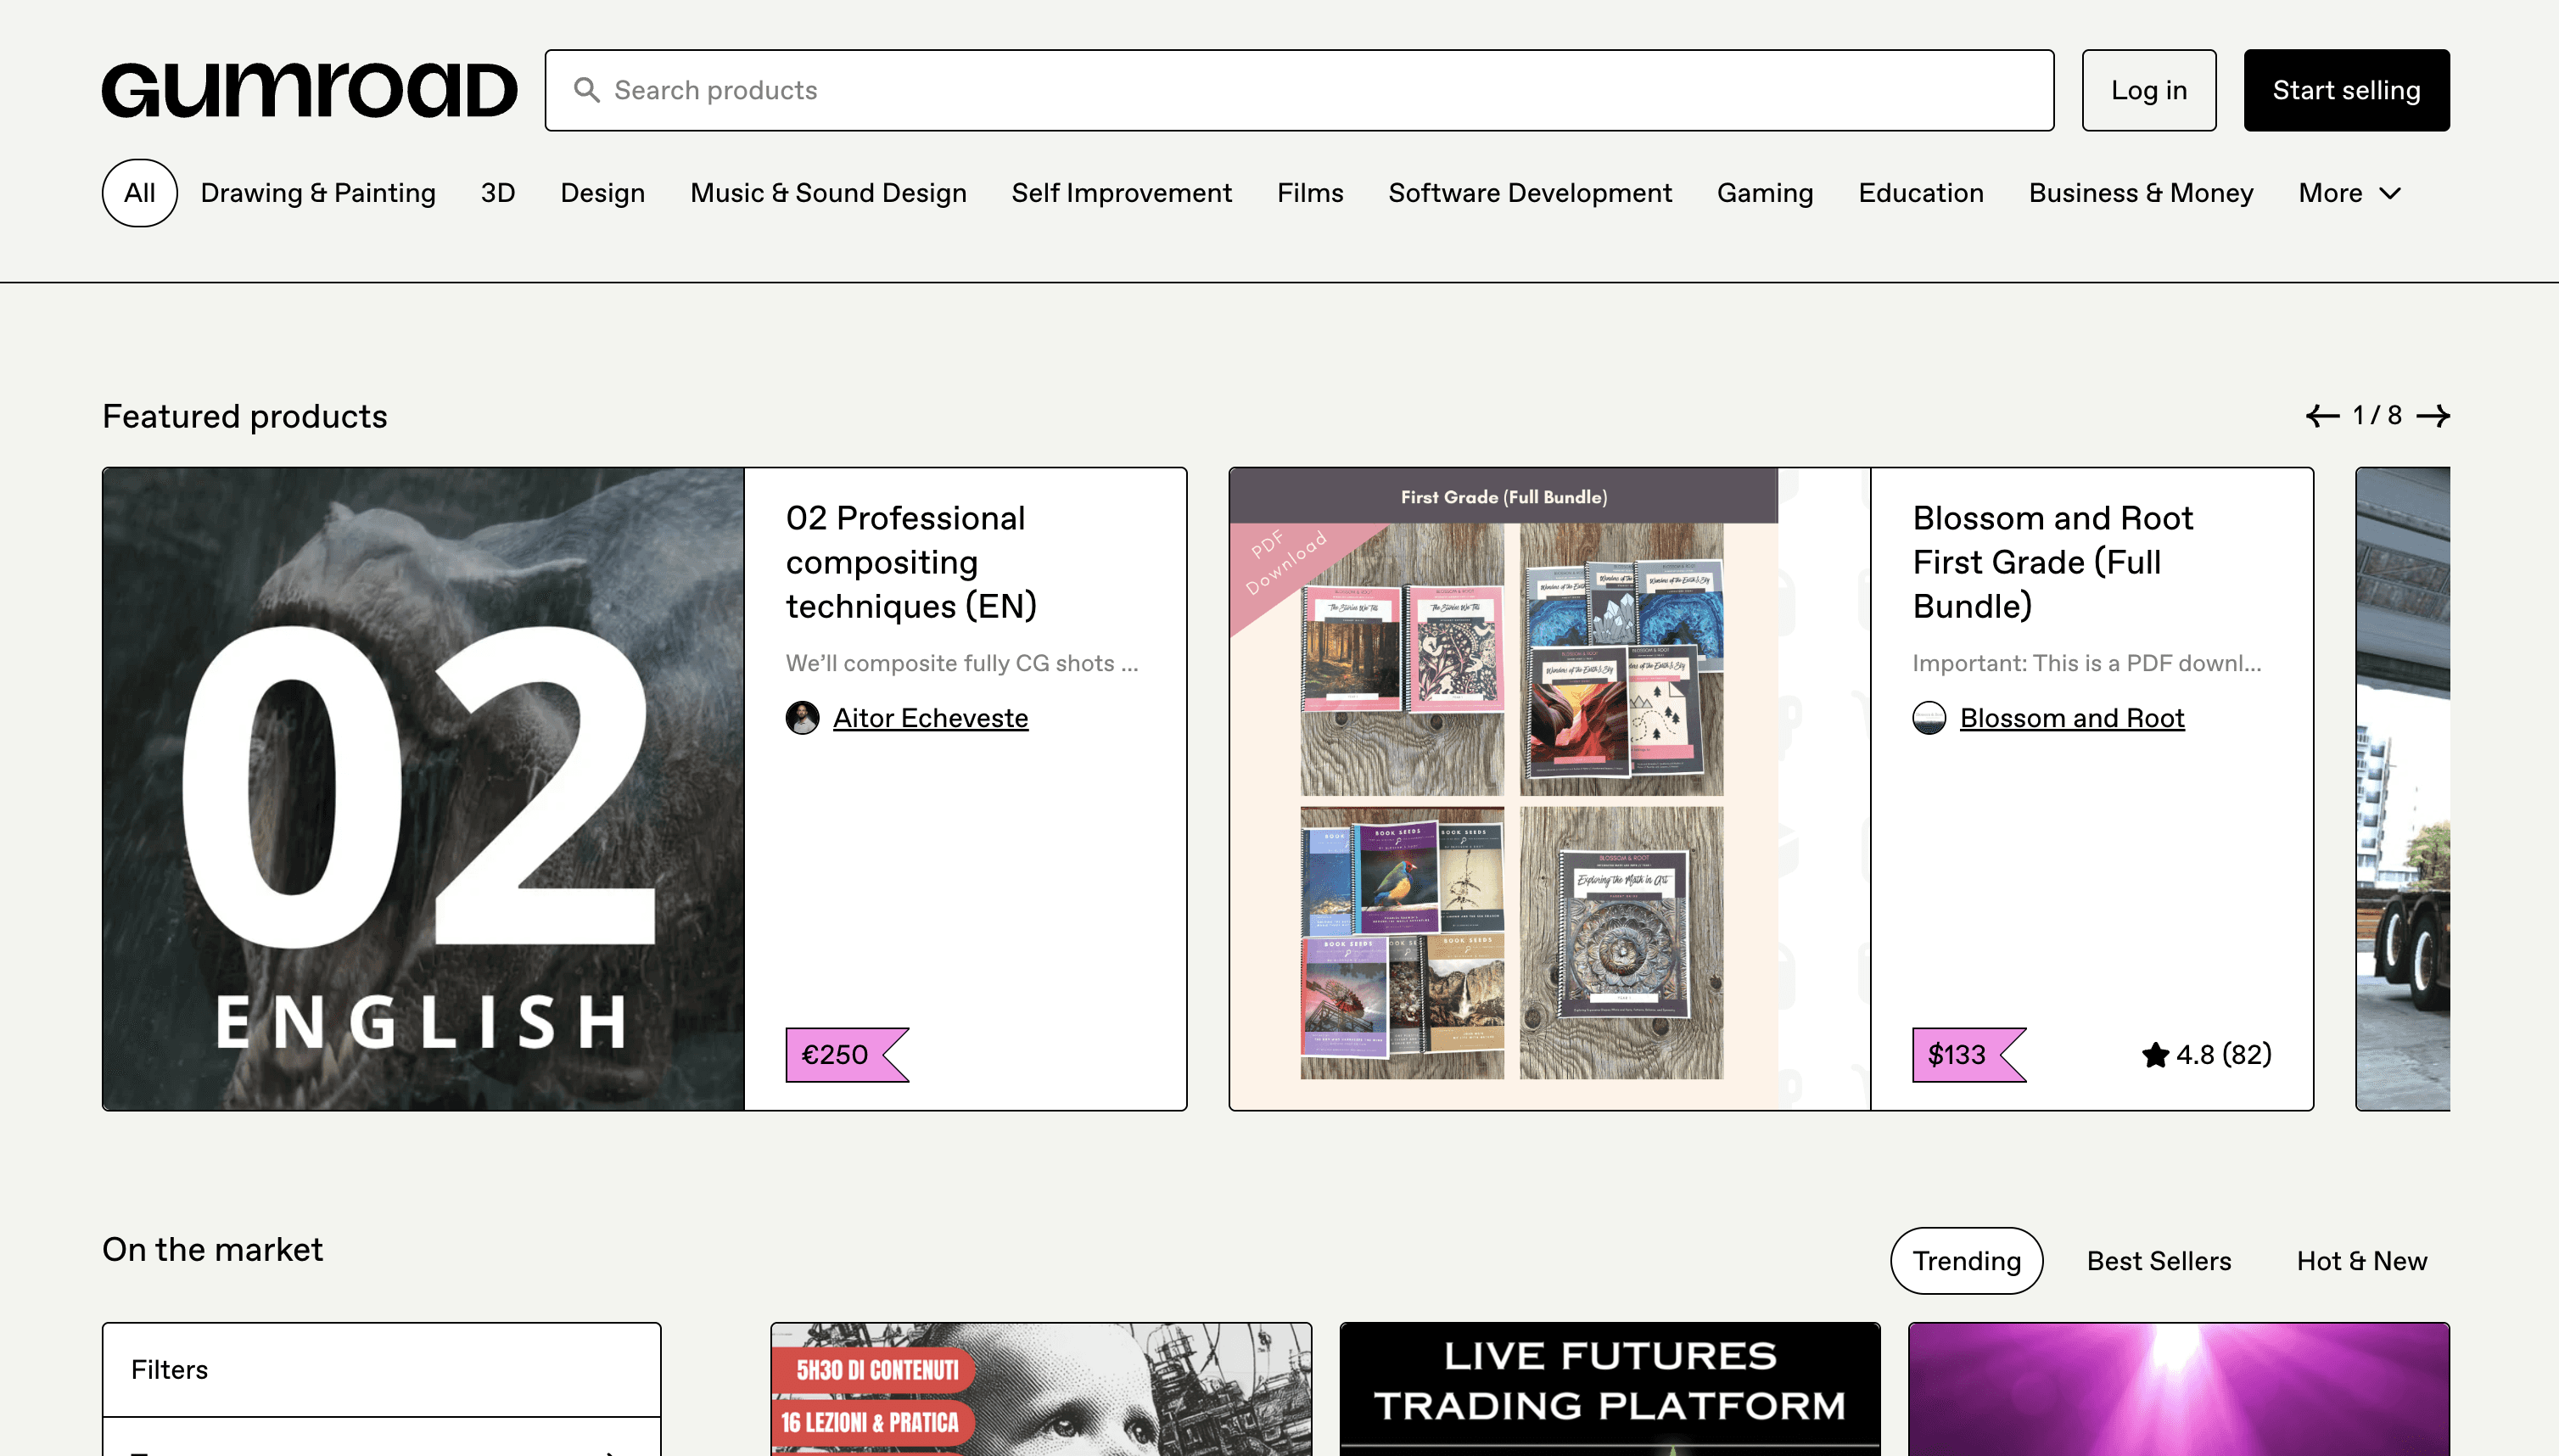
Task: Click Blossom and Root avatar icon
Action: [x=1928, y=718]
